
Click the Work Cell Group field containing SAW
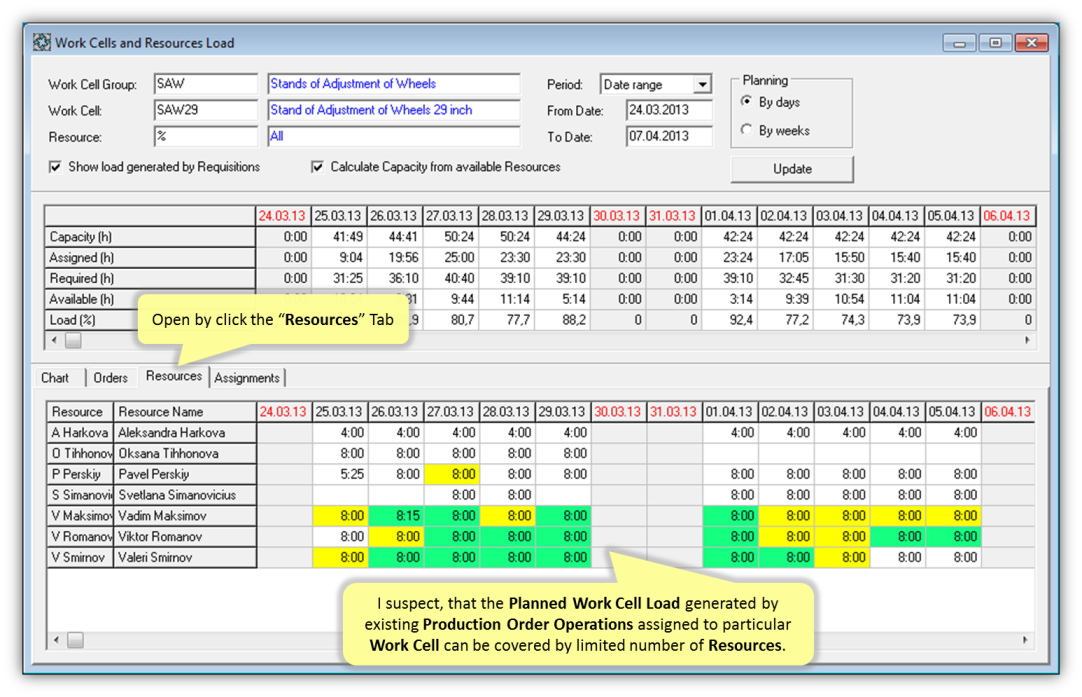206,84
